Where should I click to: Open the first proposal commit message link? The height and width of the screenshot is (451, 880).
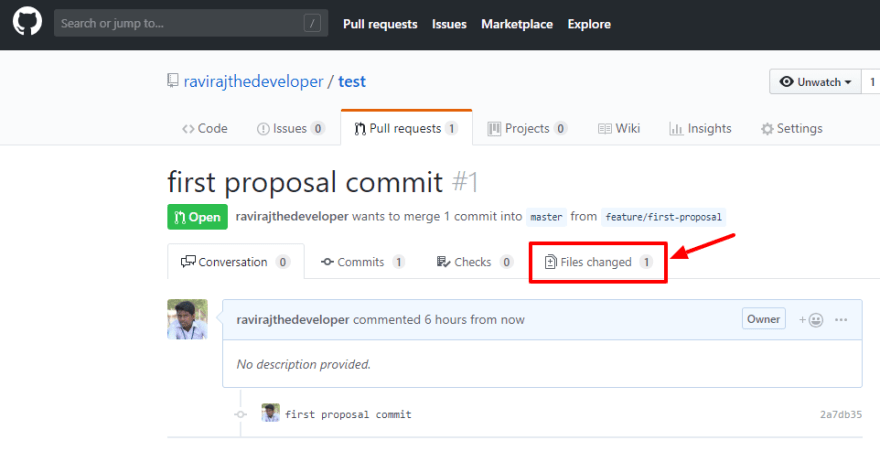(348, 415)
